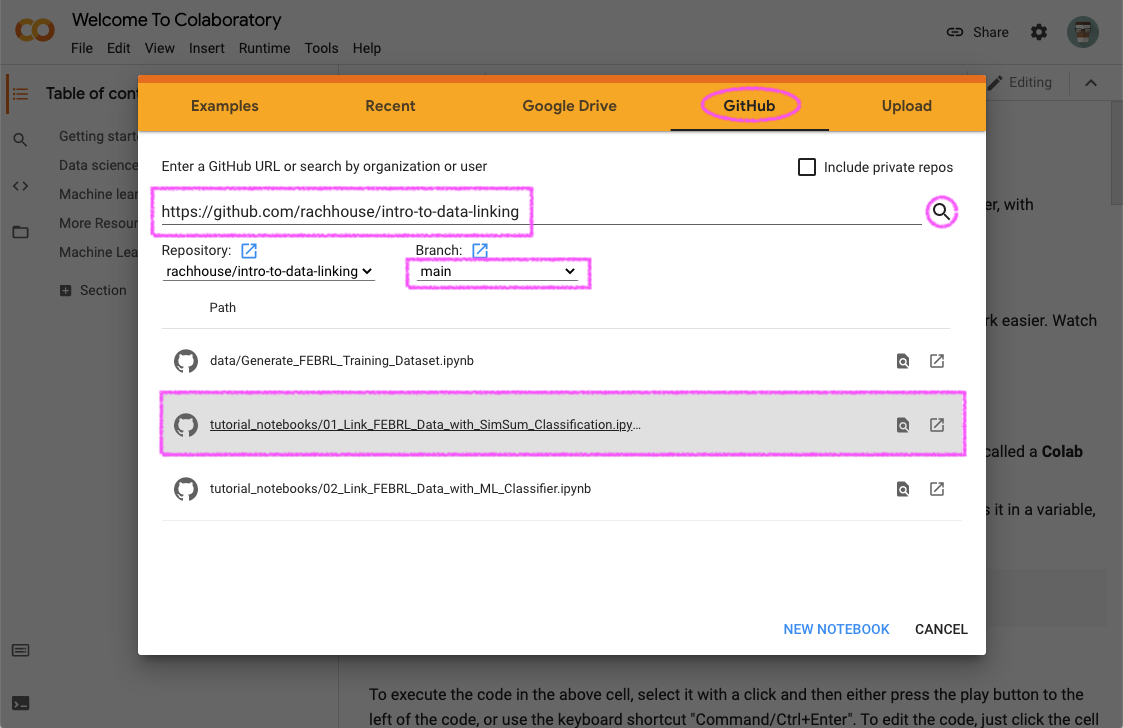Click the GitHub URL input field
Screen dimensions: 1123x728
[x=541, y=212]
